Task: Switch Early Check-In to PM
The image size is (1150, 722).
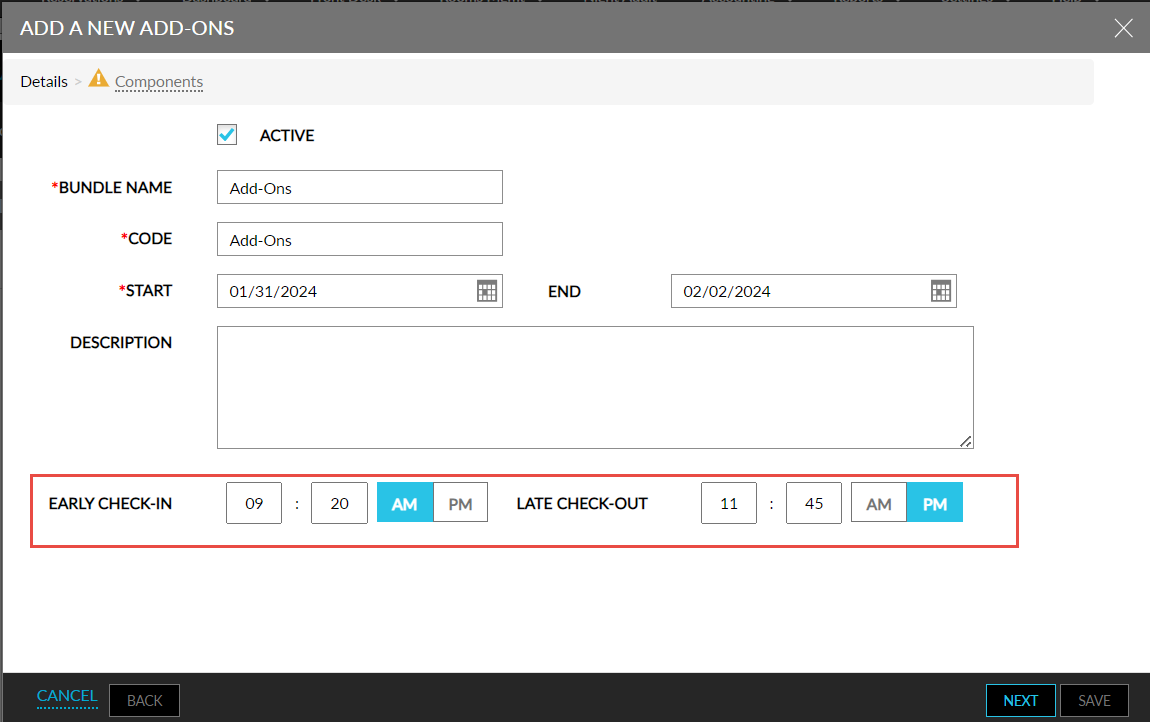Action: tap(460, 503)
